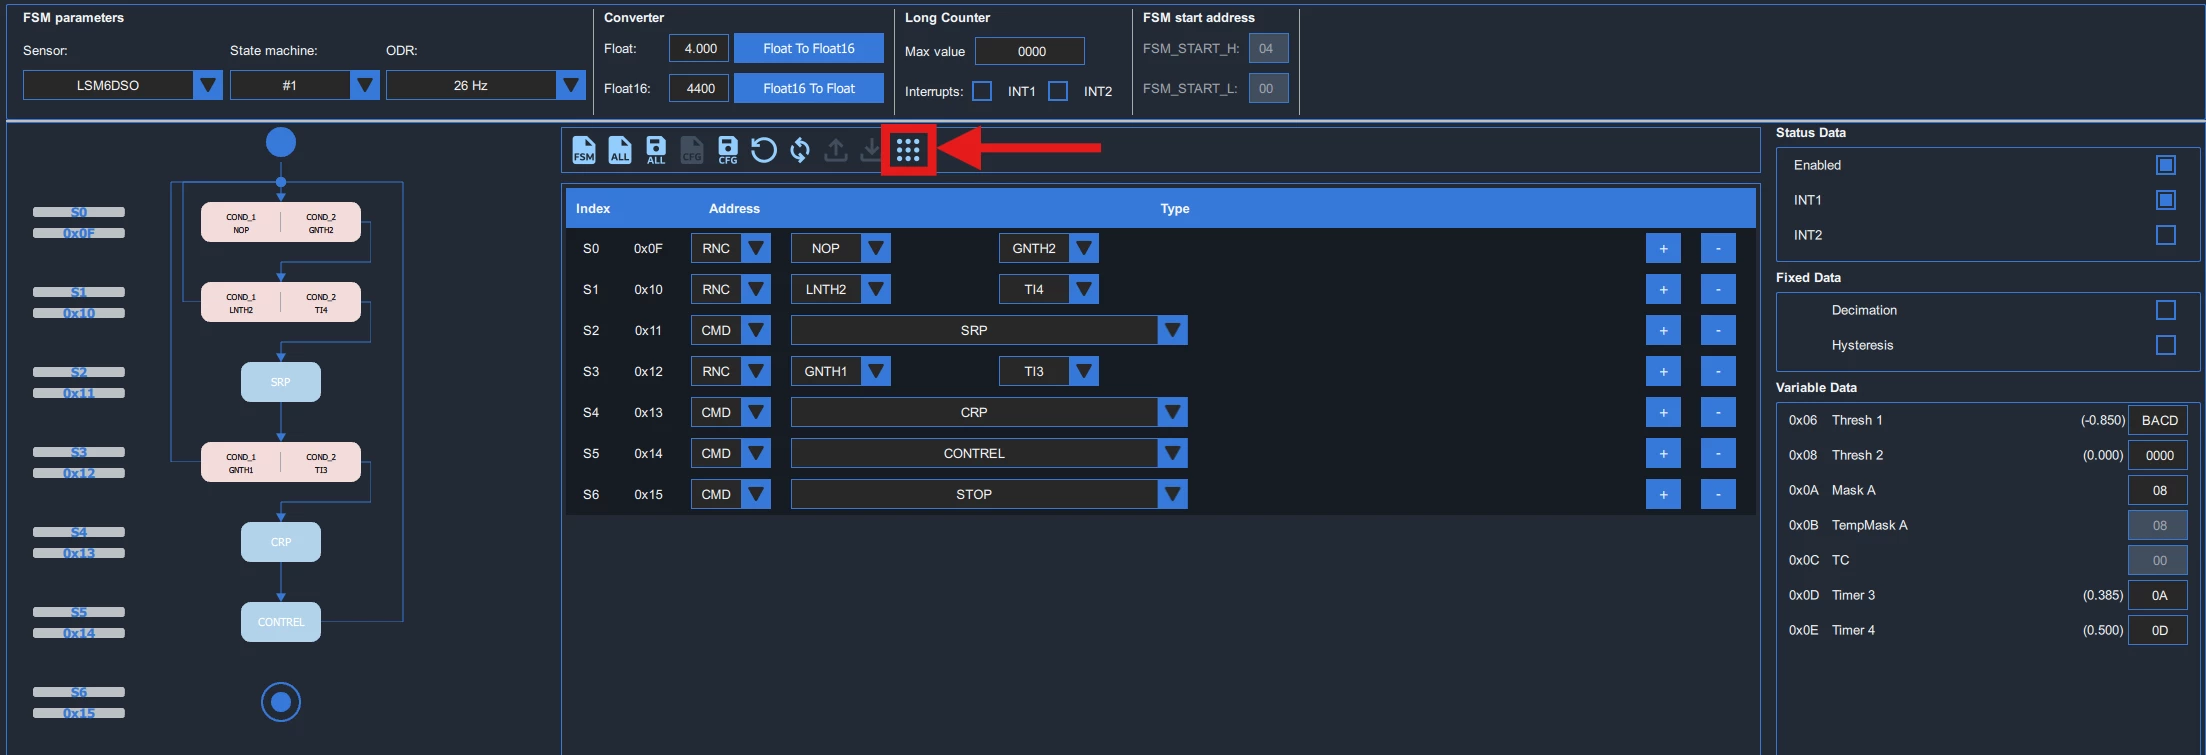The image size is (2206, 755).
Task: Enable the Decimation checkbox
Action: pyautogui.click(x=2166, y=310)
